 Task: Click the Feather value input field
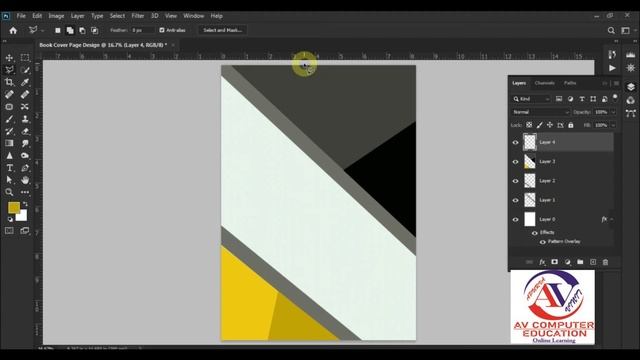point(142,30)
